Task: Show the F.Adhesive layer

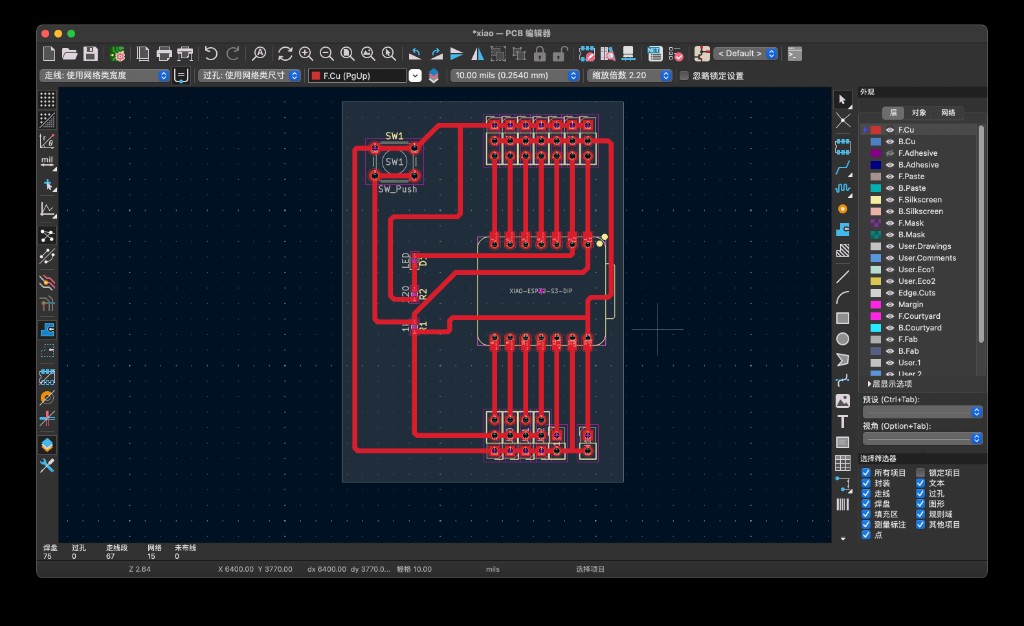Action: point(889,153)
